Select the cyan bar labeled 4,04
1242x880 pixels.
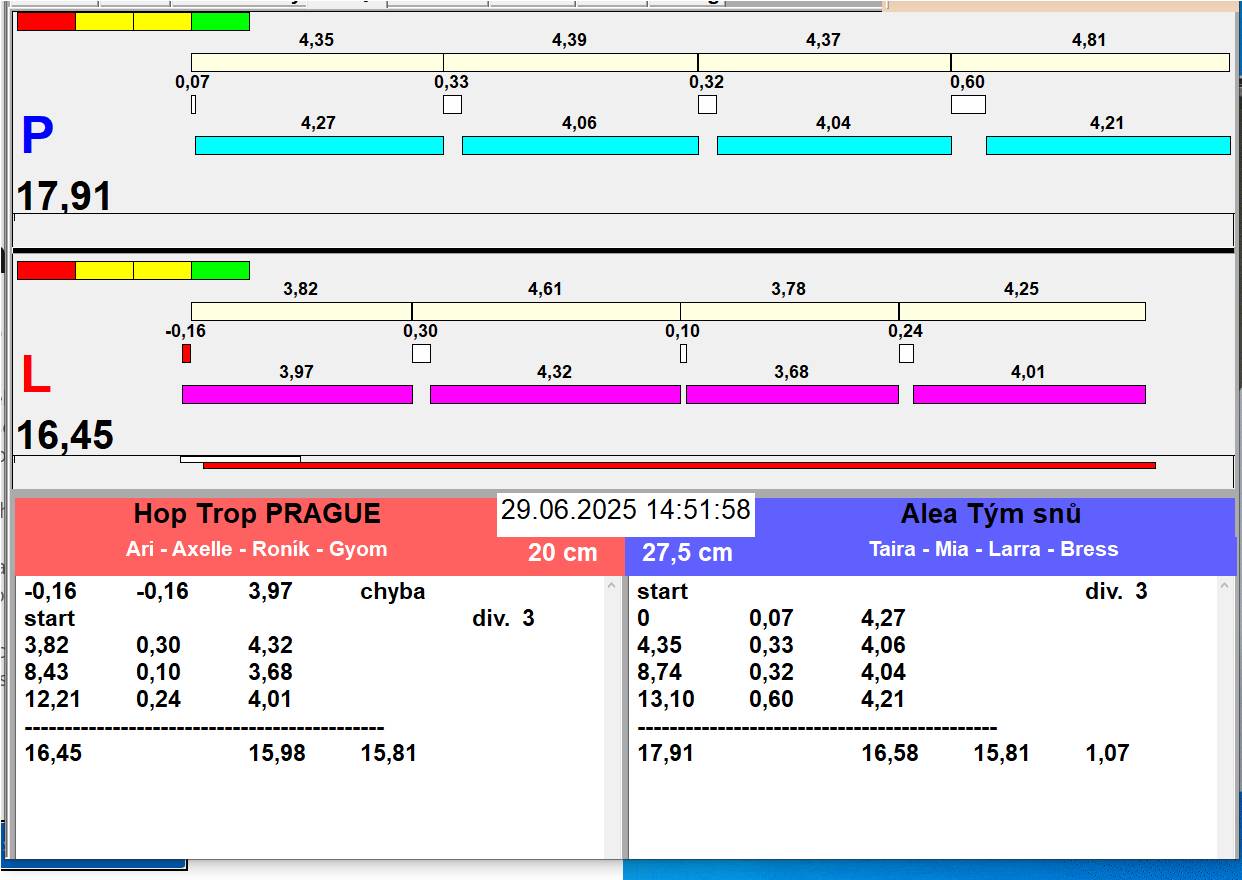coord(834,145)
